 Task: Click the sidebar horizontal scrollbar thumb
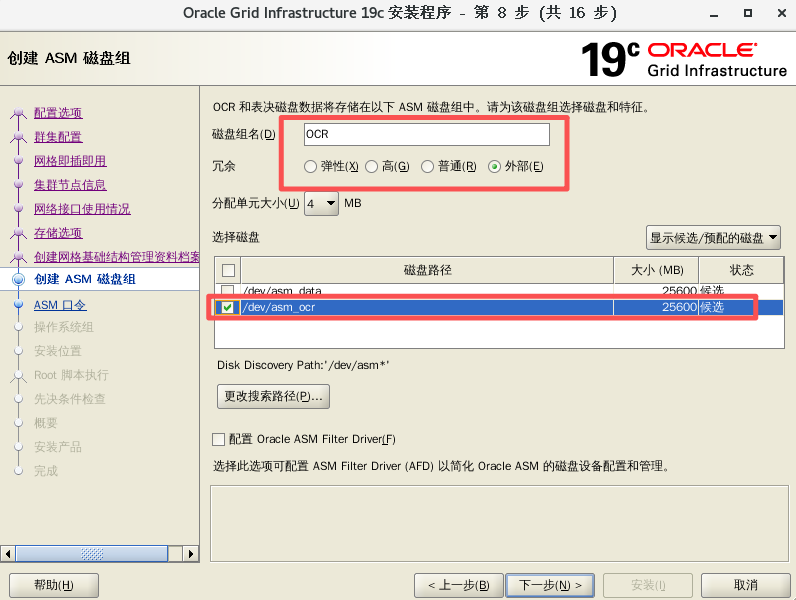(92, 553)
